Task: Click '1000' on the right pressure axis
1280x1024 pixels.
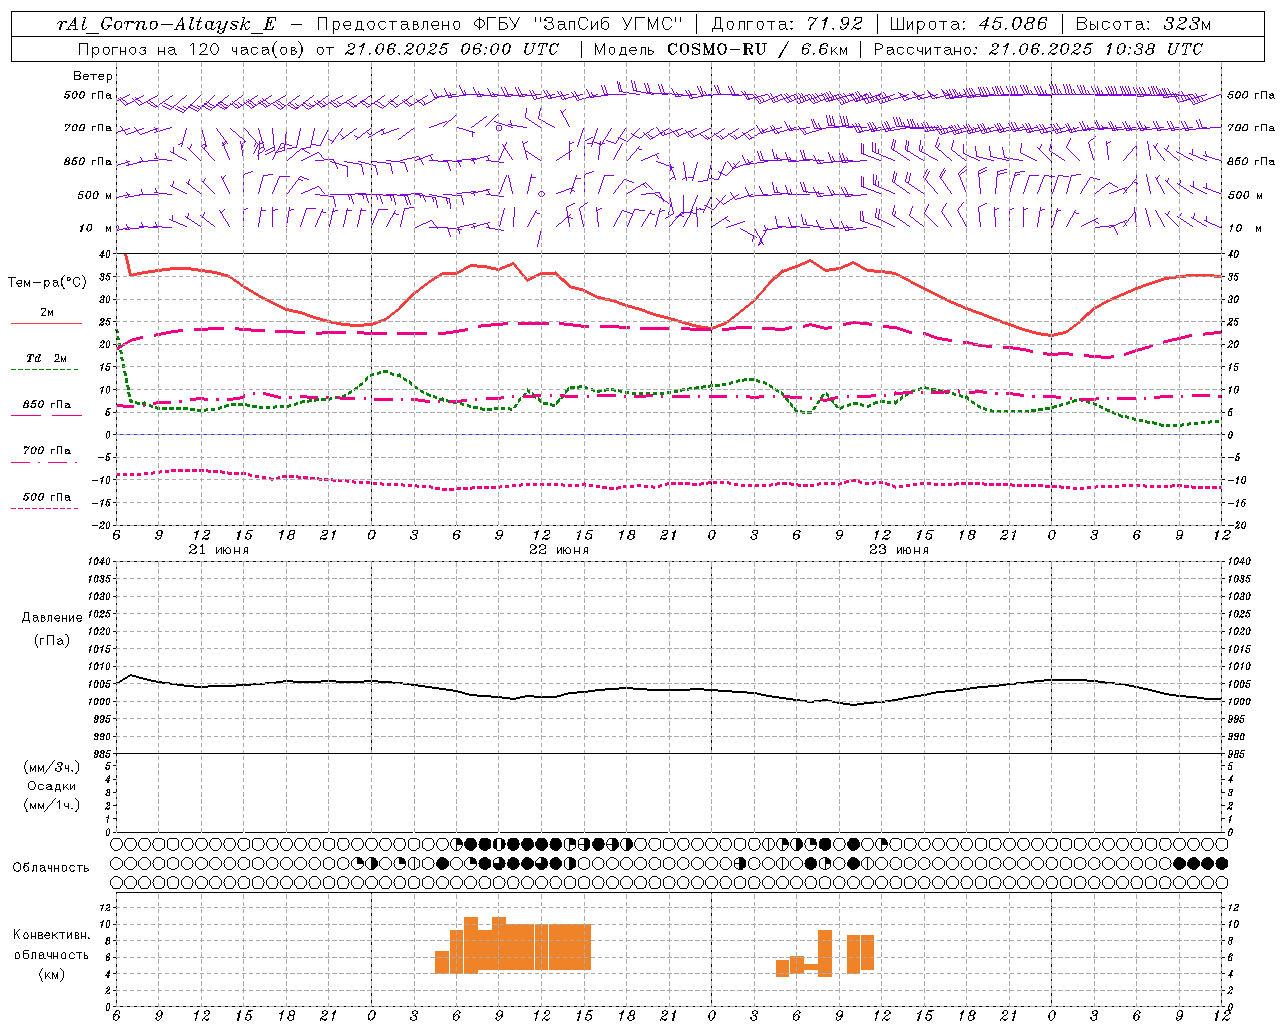Action: (1239, 702)
